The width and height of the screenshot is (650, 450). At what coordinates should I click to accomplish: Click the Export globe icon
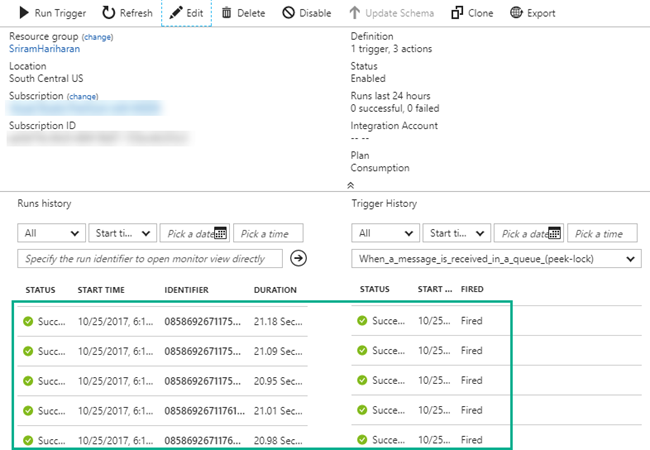tap(516, 13)
